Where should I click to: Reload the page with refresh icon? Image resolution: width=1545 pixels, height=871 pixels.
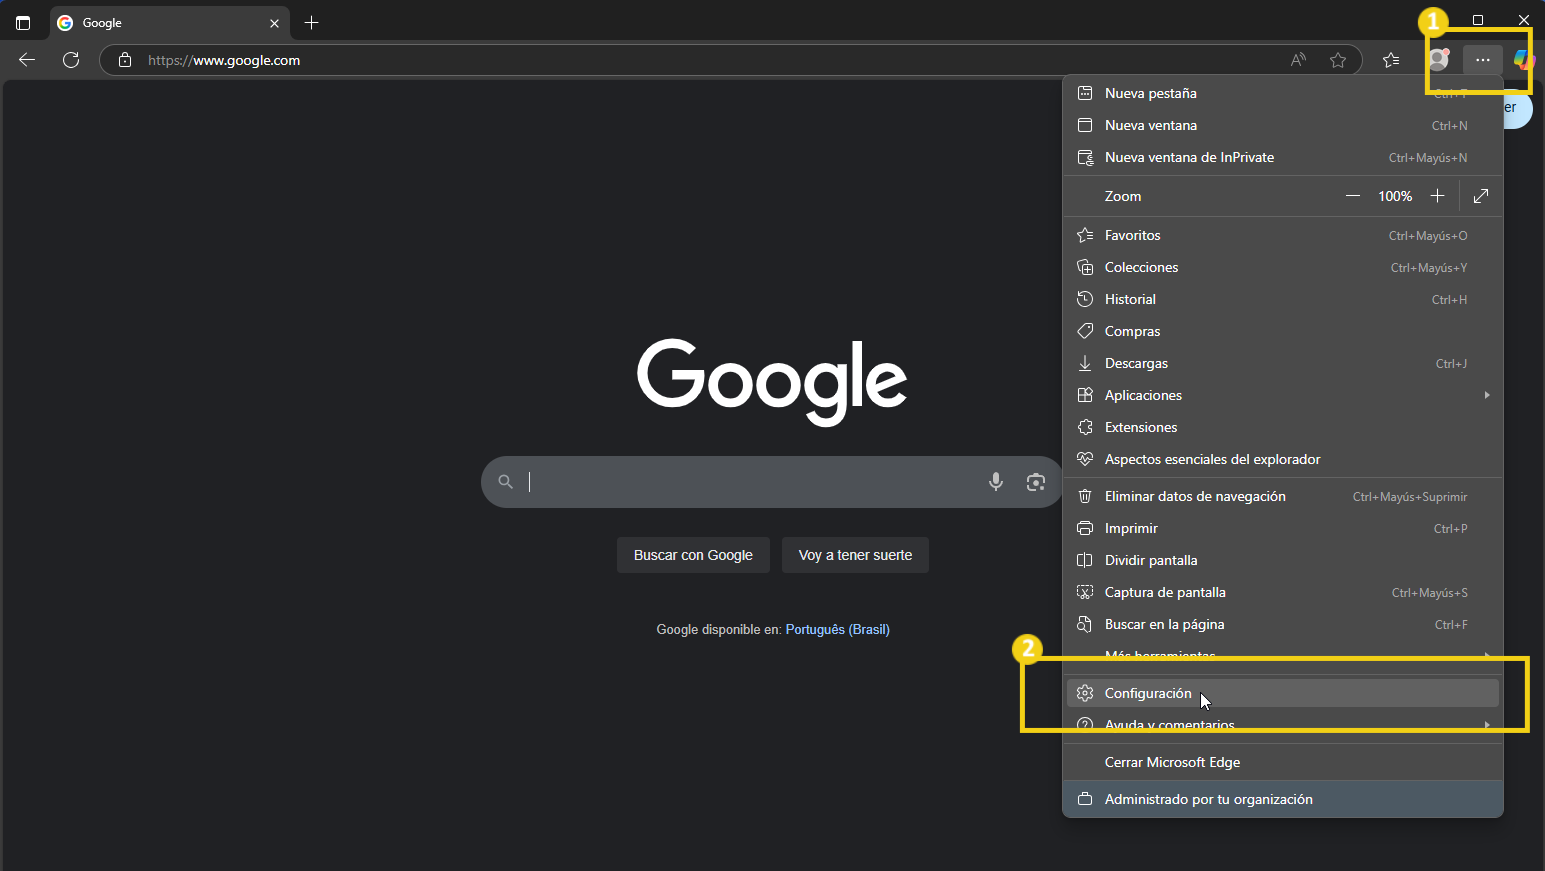pyautogui.click(x=71, y=60)
